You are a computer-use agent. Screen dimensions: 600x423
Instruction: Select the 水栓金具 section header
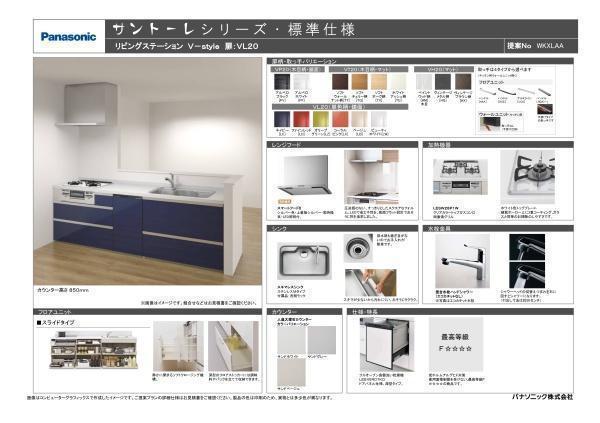(x=441, y=228)
